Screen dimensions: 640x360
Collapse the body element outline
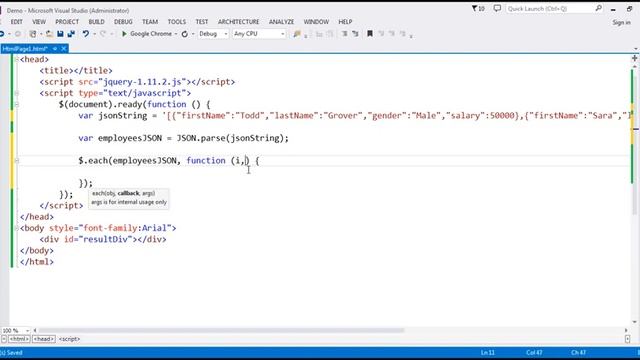coord(17,228)
